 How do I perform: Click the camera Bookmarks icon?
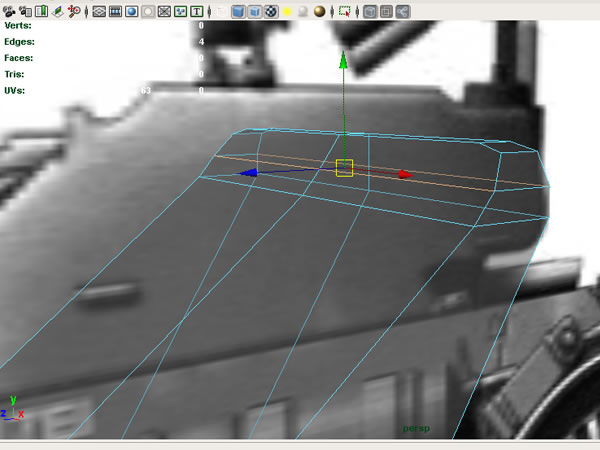pyautogui.click(x=41, y=11)
